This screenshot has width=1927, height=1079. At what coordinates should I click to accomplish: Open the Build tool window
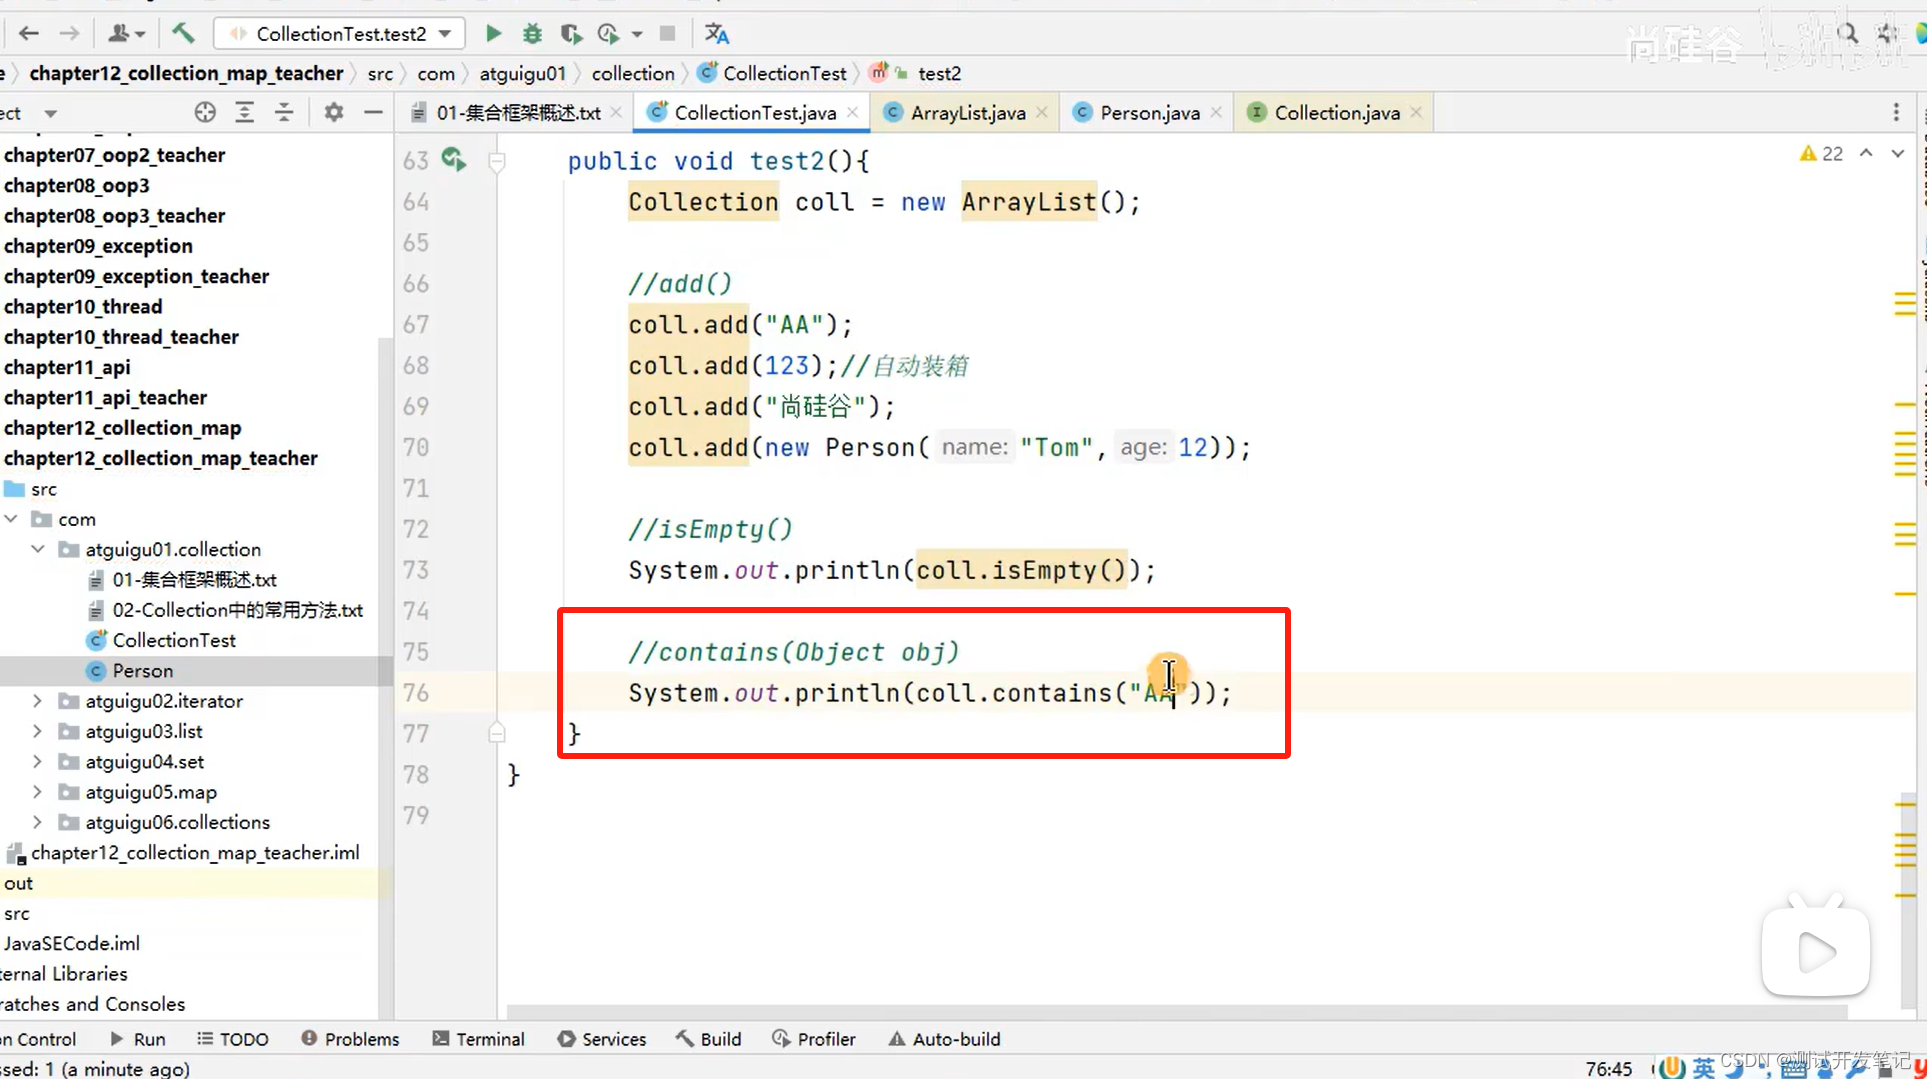click(x=709, y=1039)
